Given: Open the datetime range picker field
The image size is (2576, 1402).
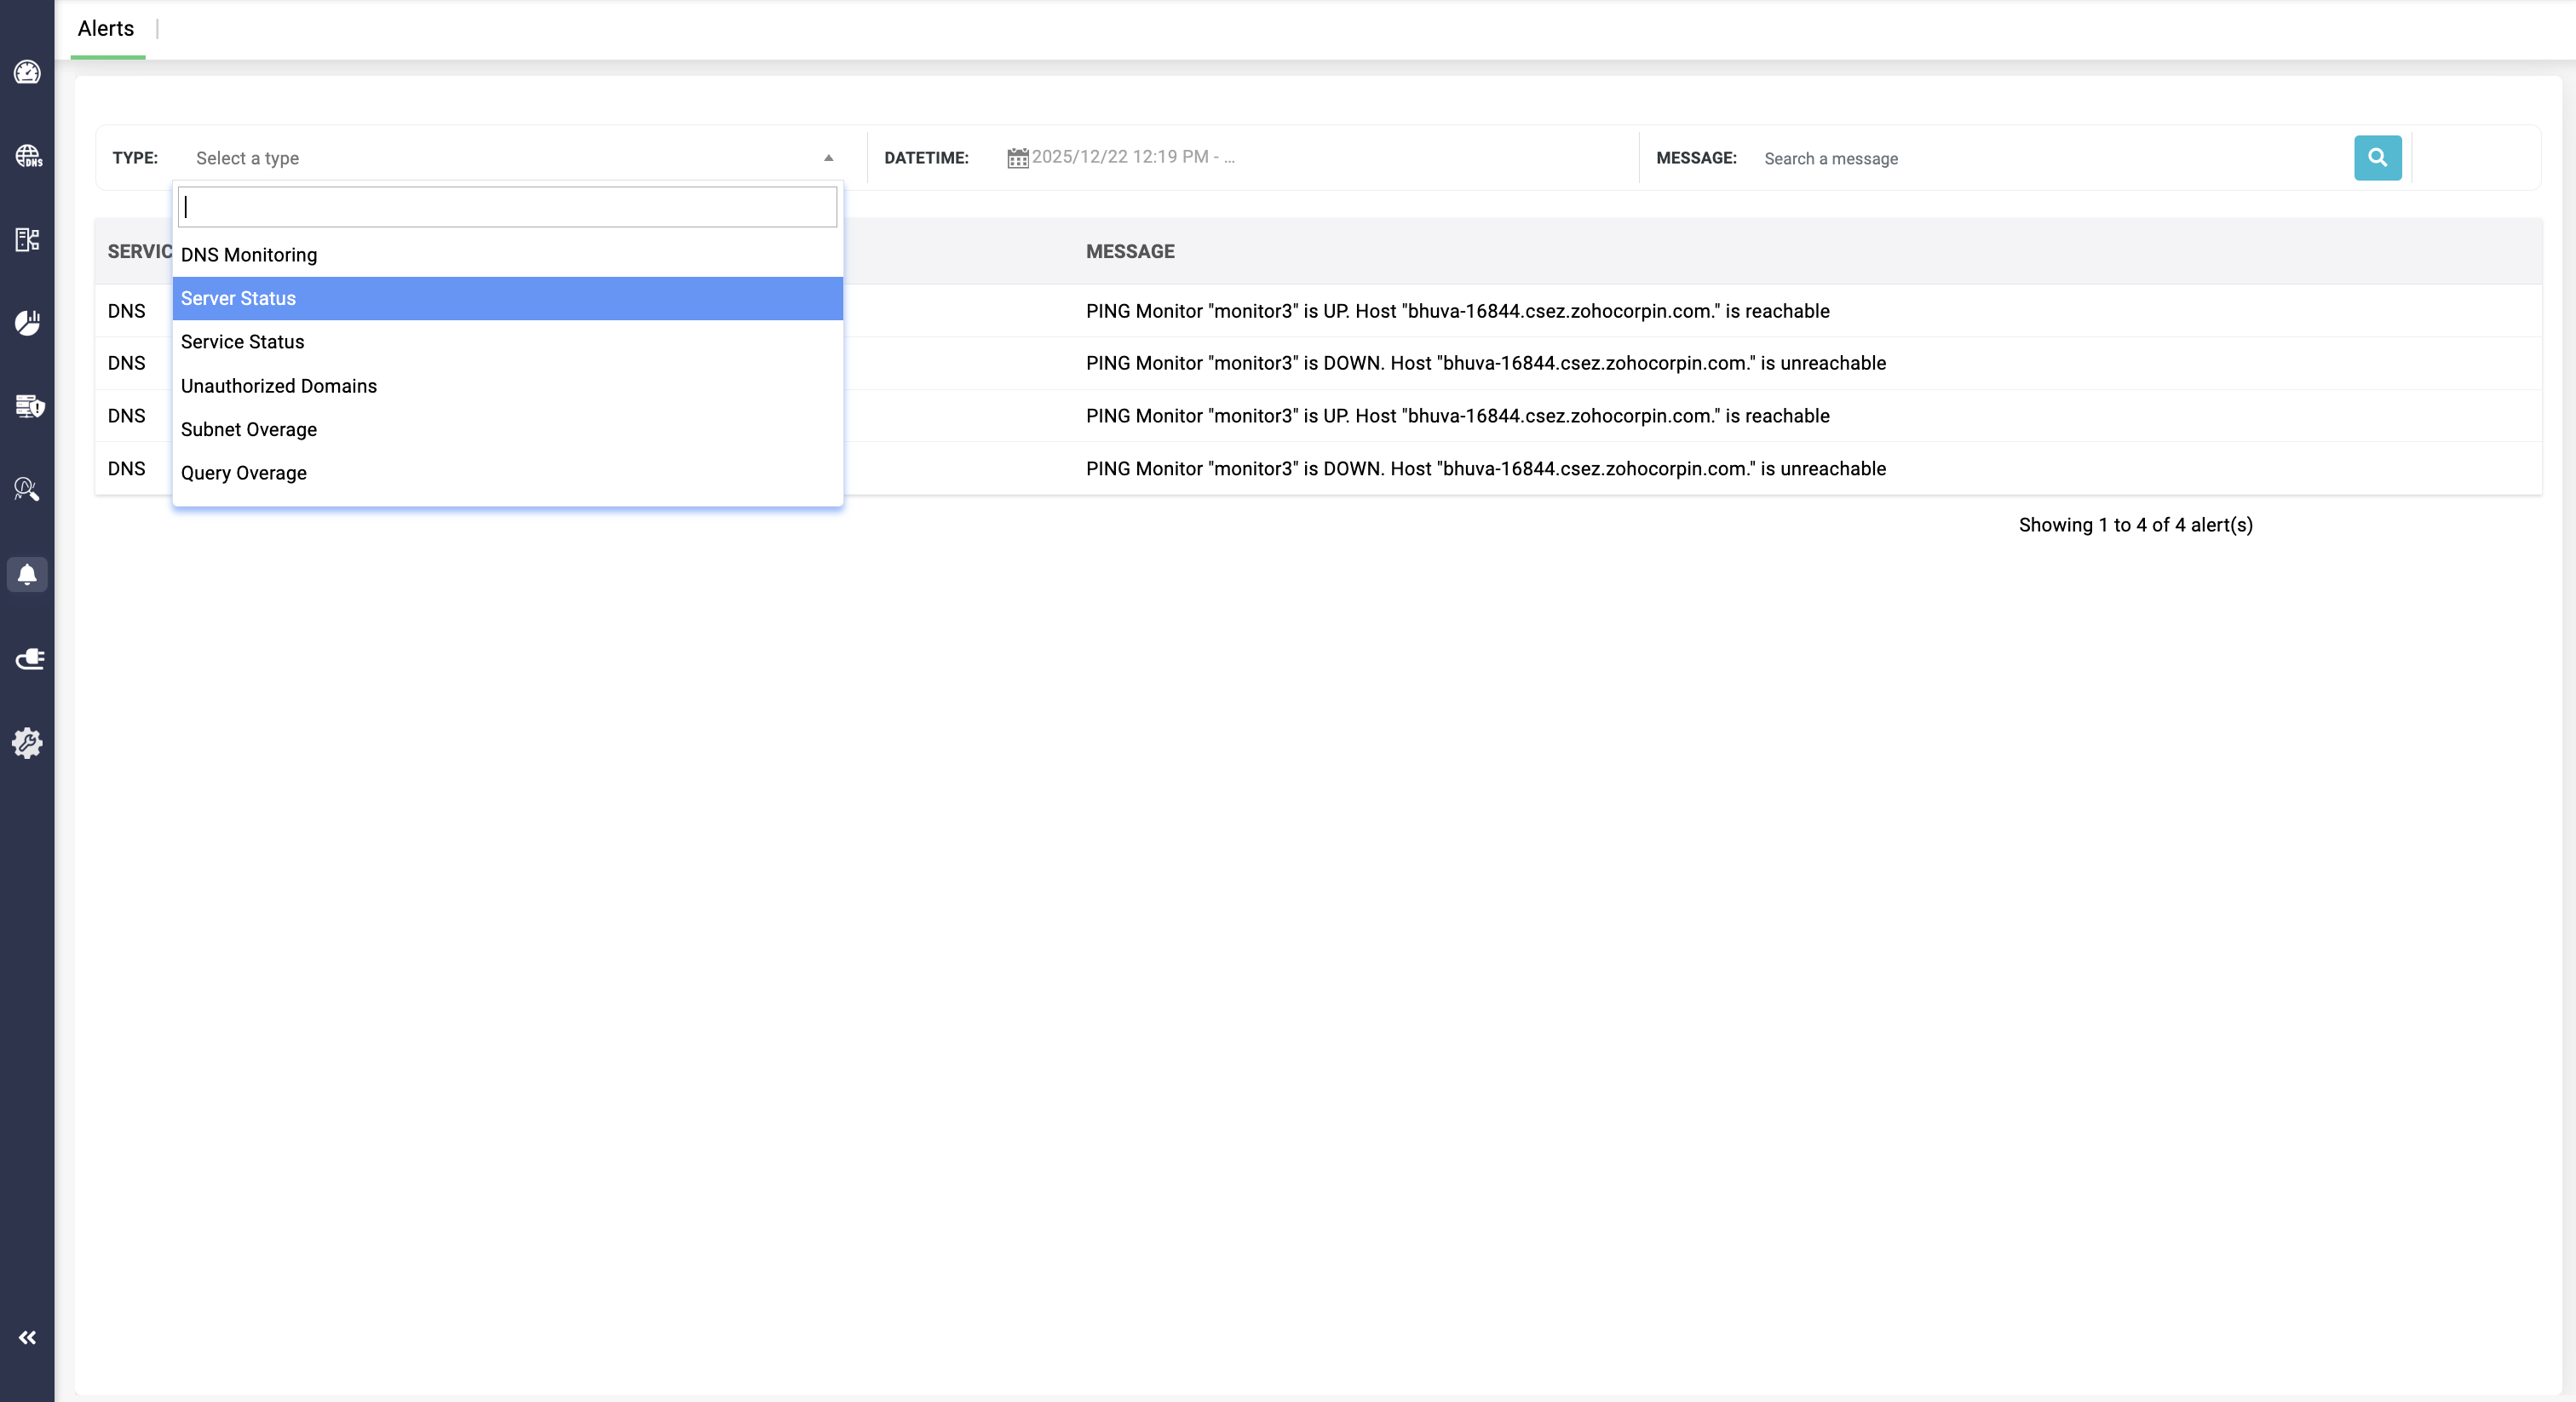Looking at the screenshot, I should click(1132, 157).
